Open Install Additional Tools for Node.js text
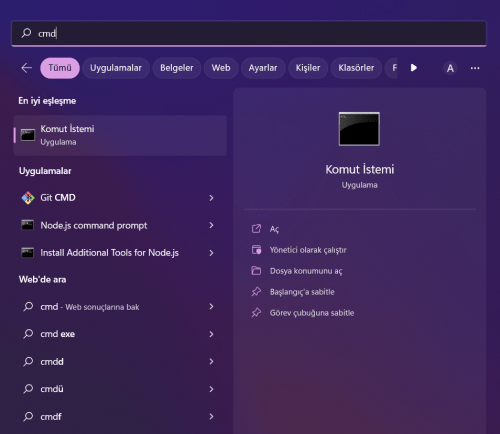 (x=110, y=253)
